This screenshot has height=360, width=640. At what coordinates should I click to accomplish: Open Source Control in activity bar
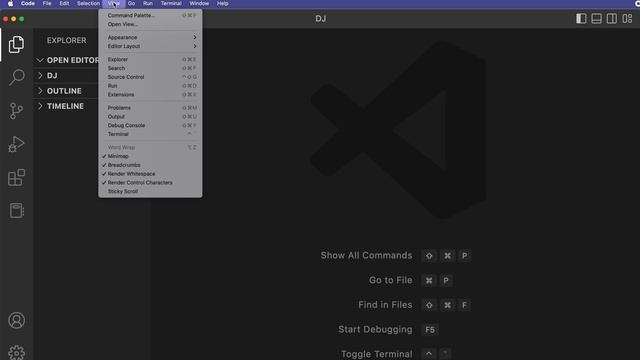[16, 111]
